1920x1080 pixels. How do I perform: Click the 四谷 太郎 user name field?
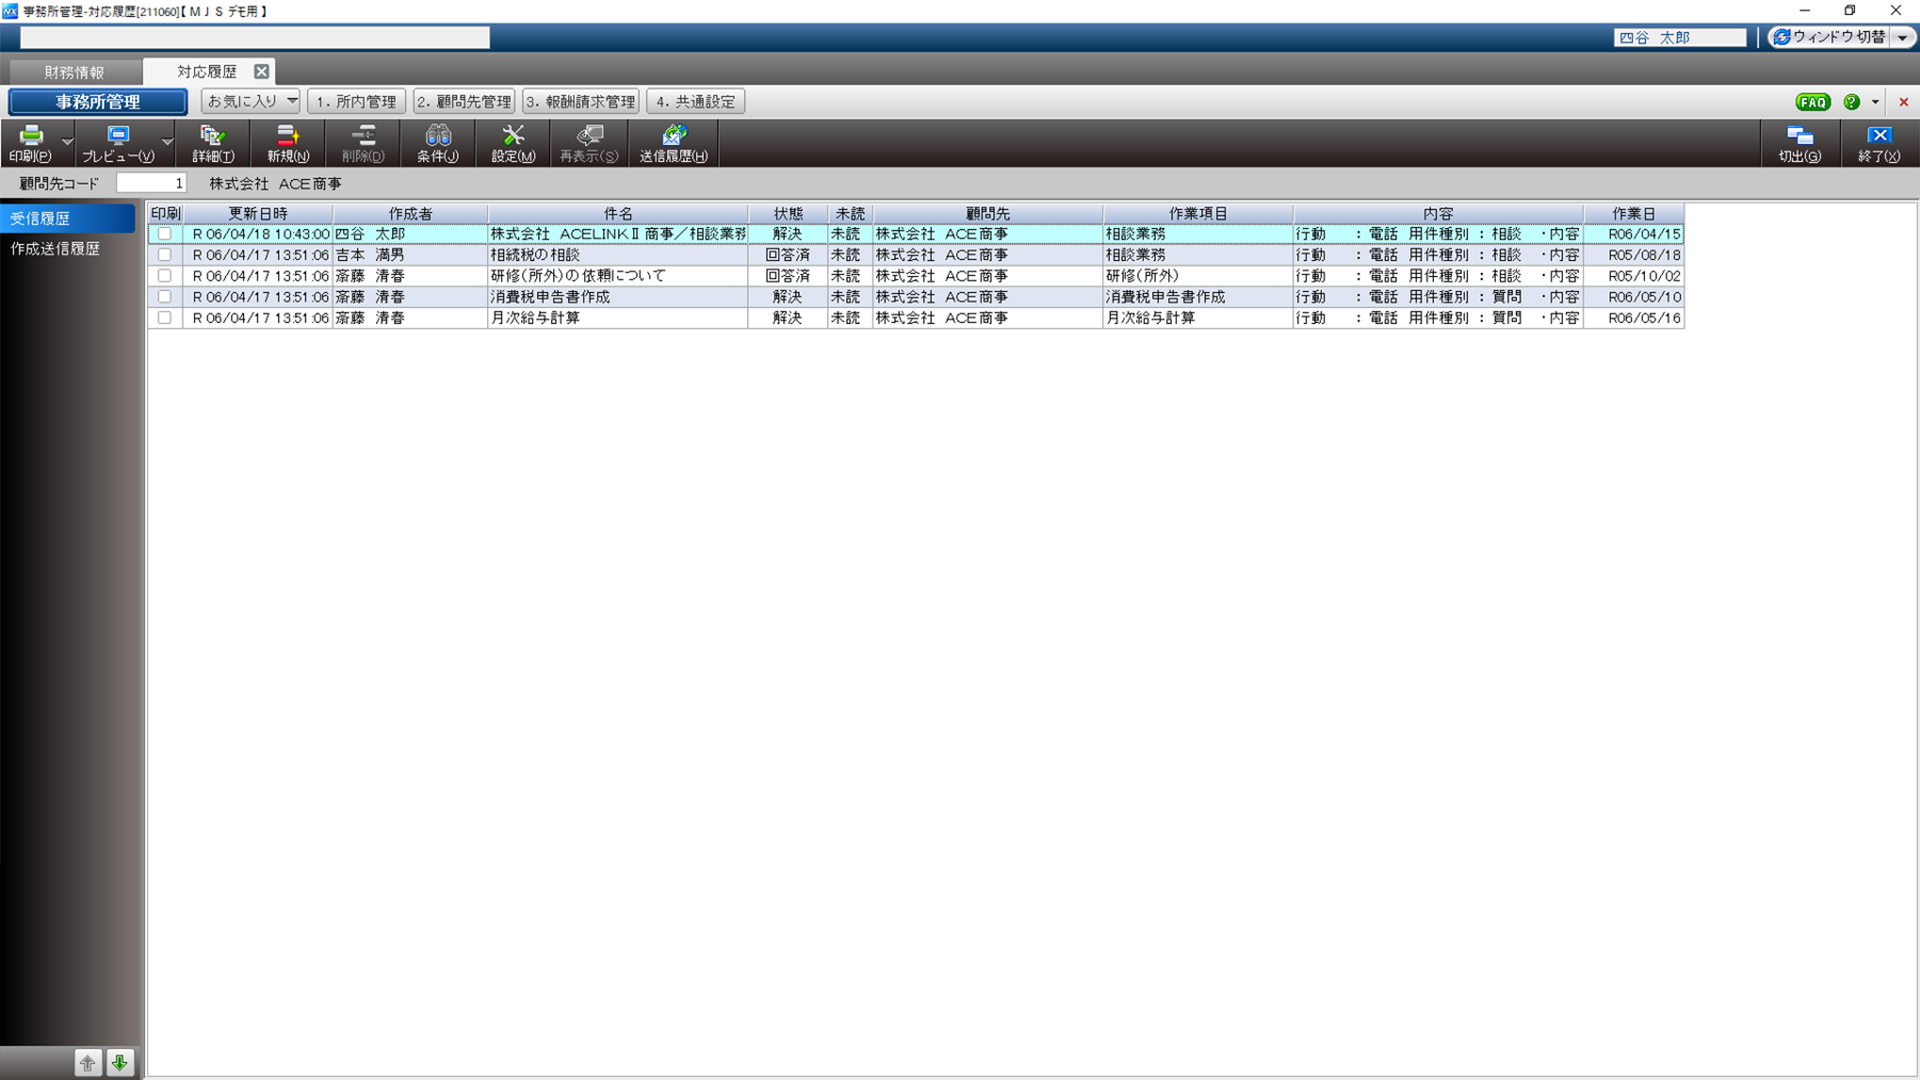click(1680, 37)
